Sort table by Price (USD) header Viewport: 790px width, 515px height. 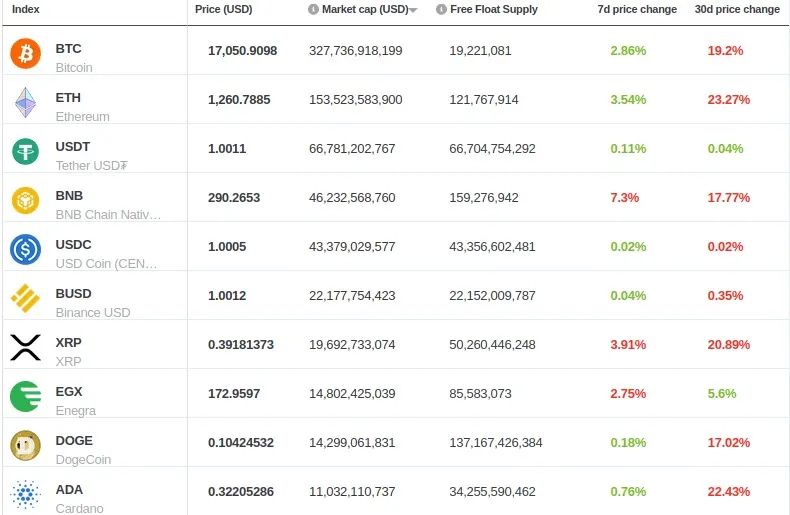tap(222, 9)
